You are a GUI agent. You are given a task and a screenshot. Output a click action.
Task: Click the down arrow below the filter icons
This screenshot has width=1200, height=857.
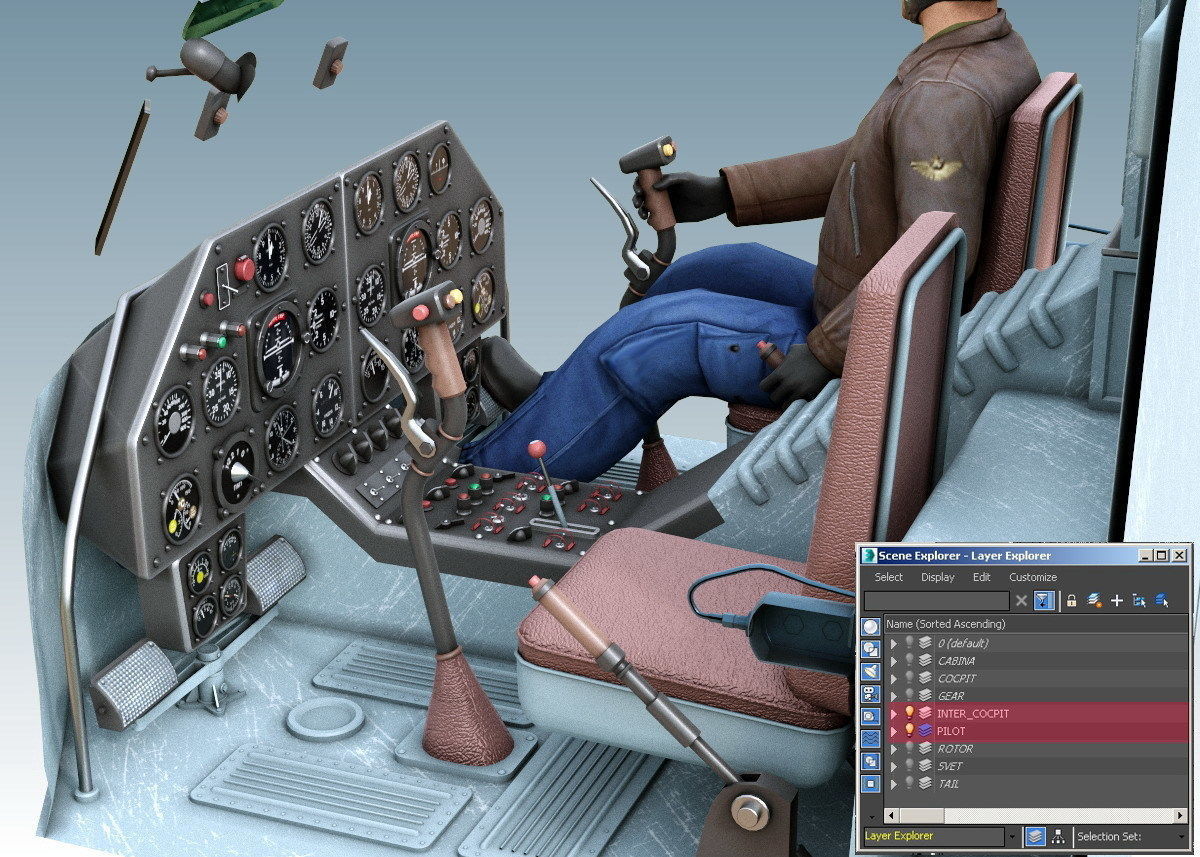point(871,816)
